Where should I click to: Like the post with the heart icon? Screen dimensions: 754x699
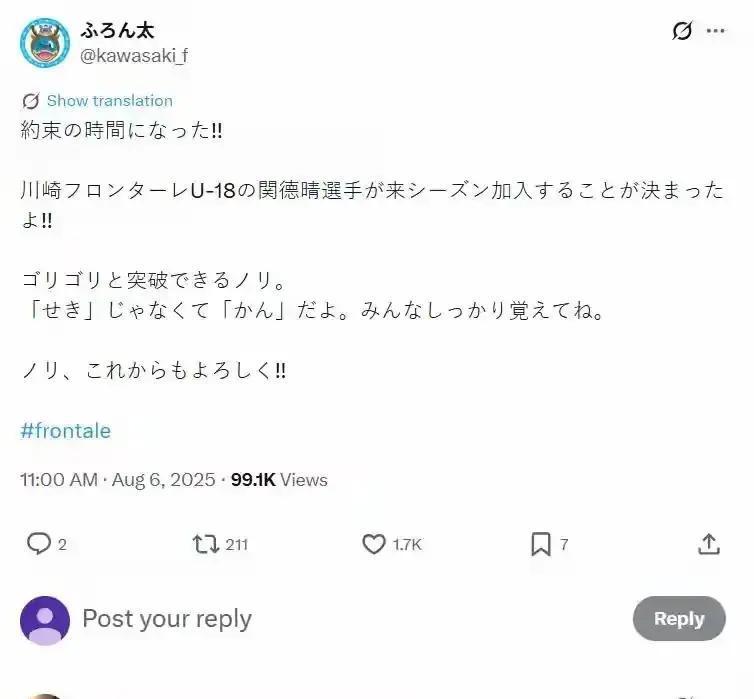click(x=374, y=544)
